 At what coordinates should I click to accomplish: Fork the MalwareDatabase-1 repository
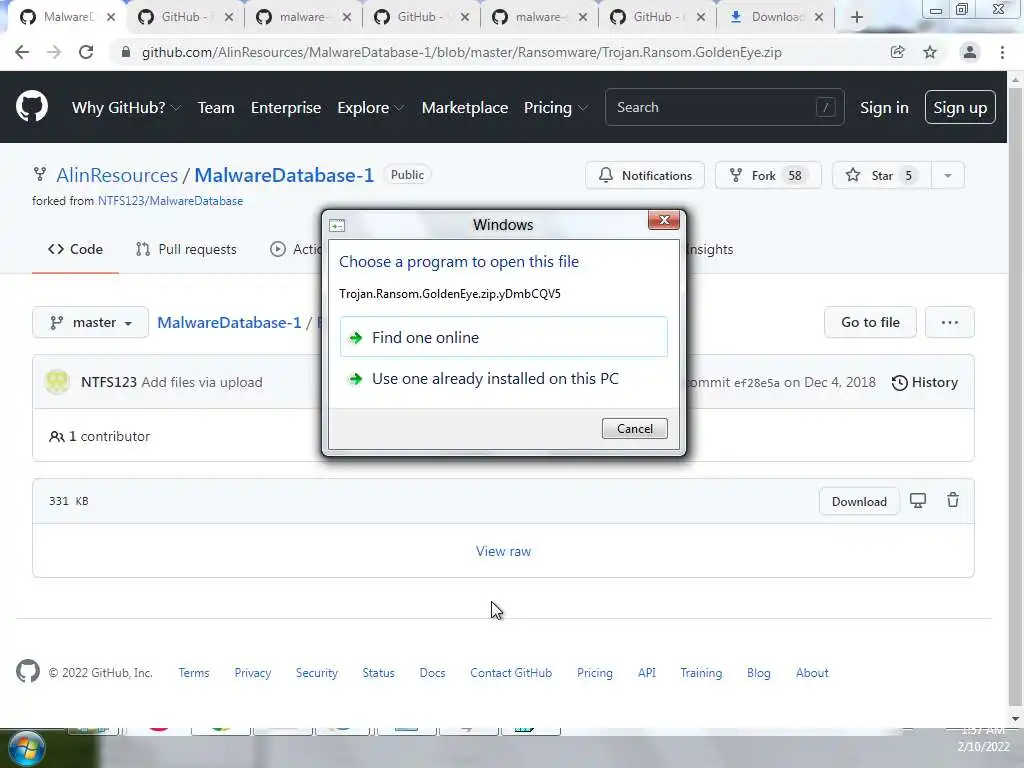coord(768,175)
